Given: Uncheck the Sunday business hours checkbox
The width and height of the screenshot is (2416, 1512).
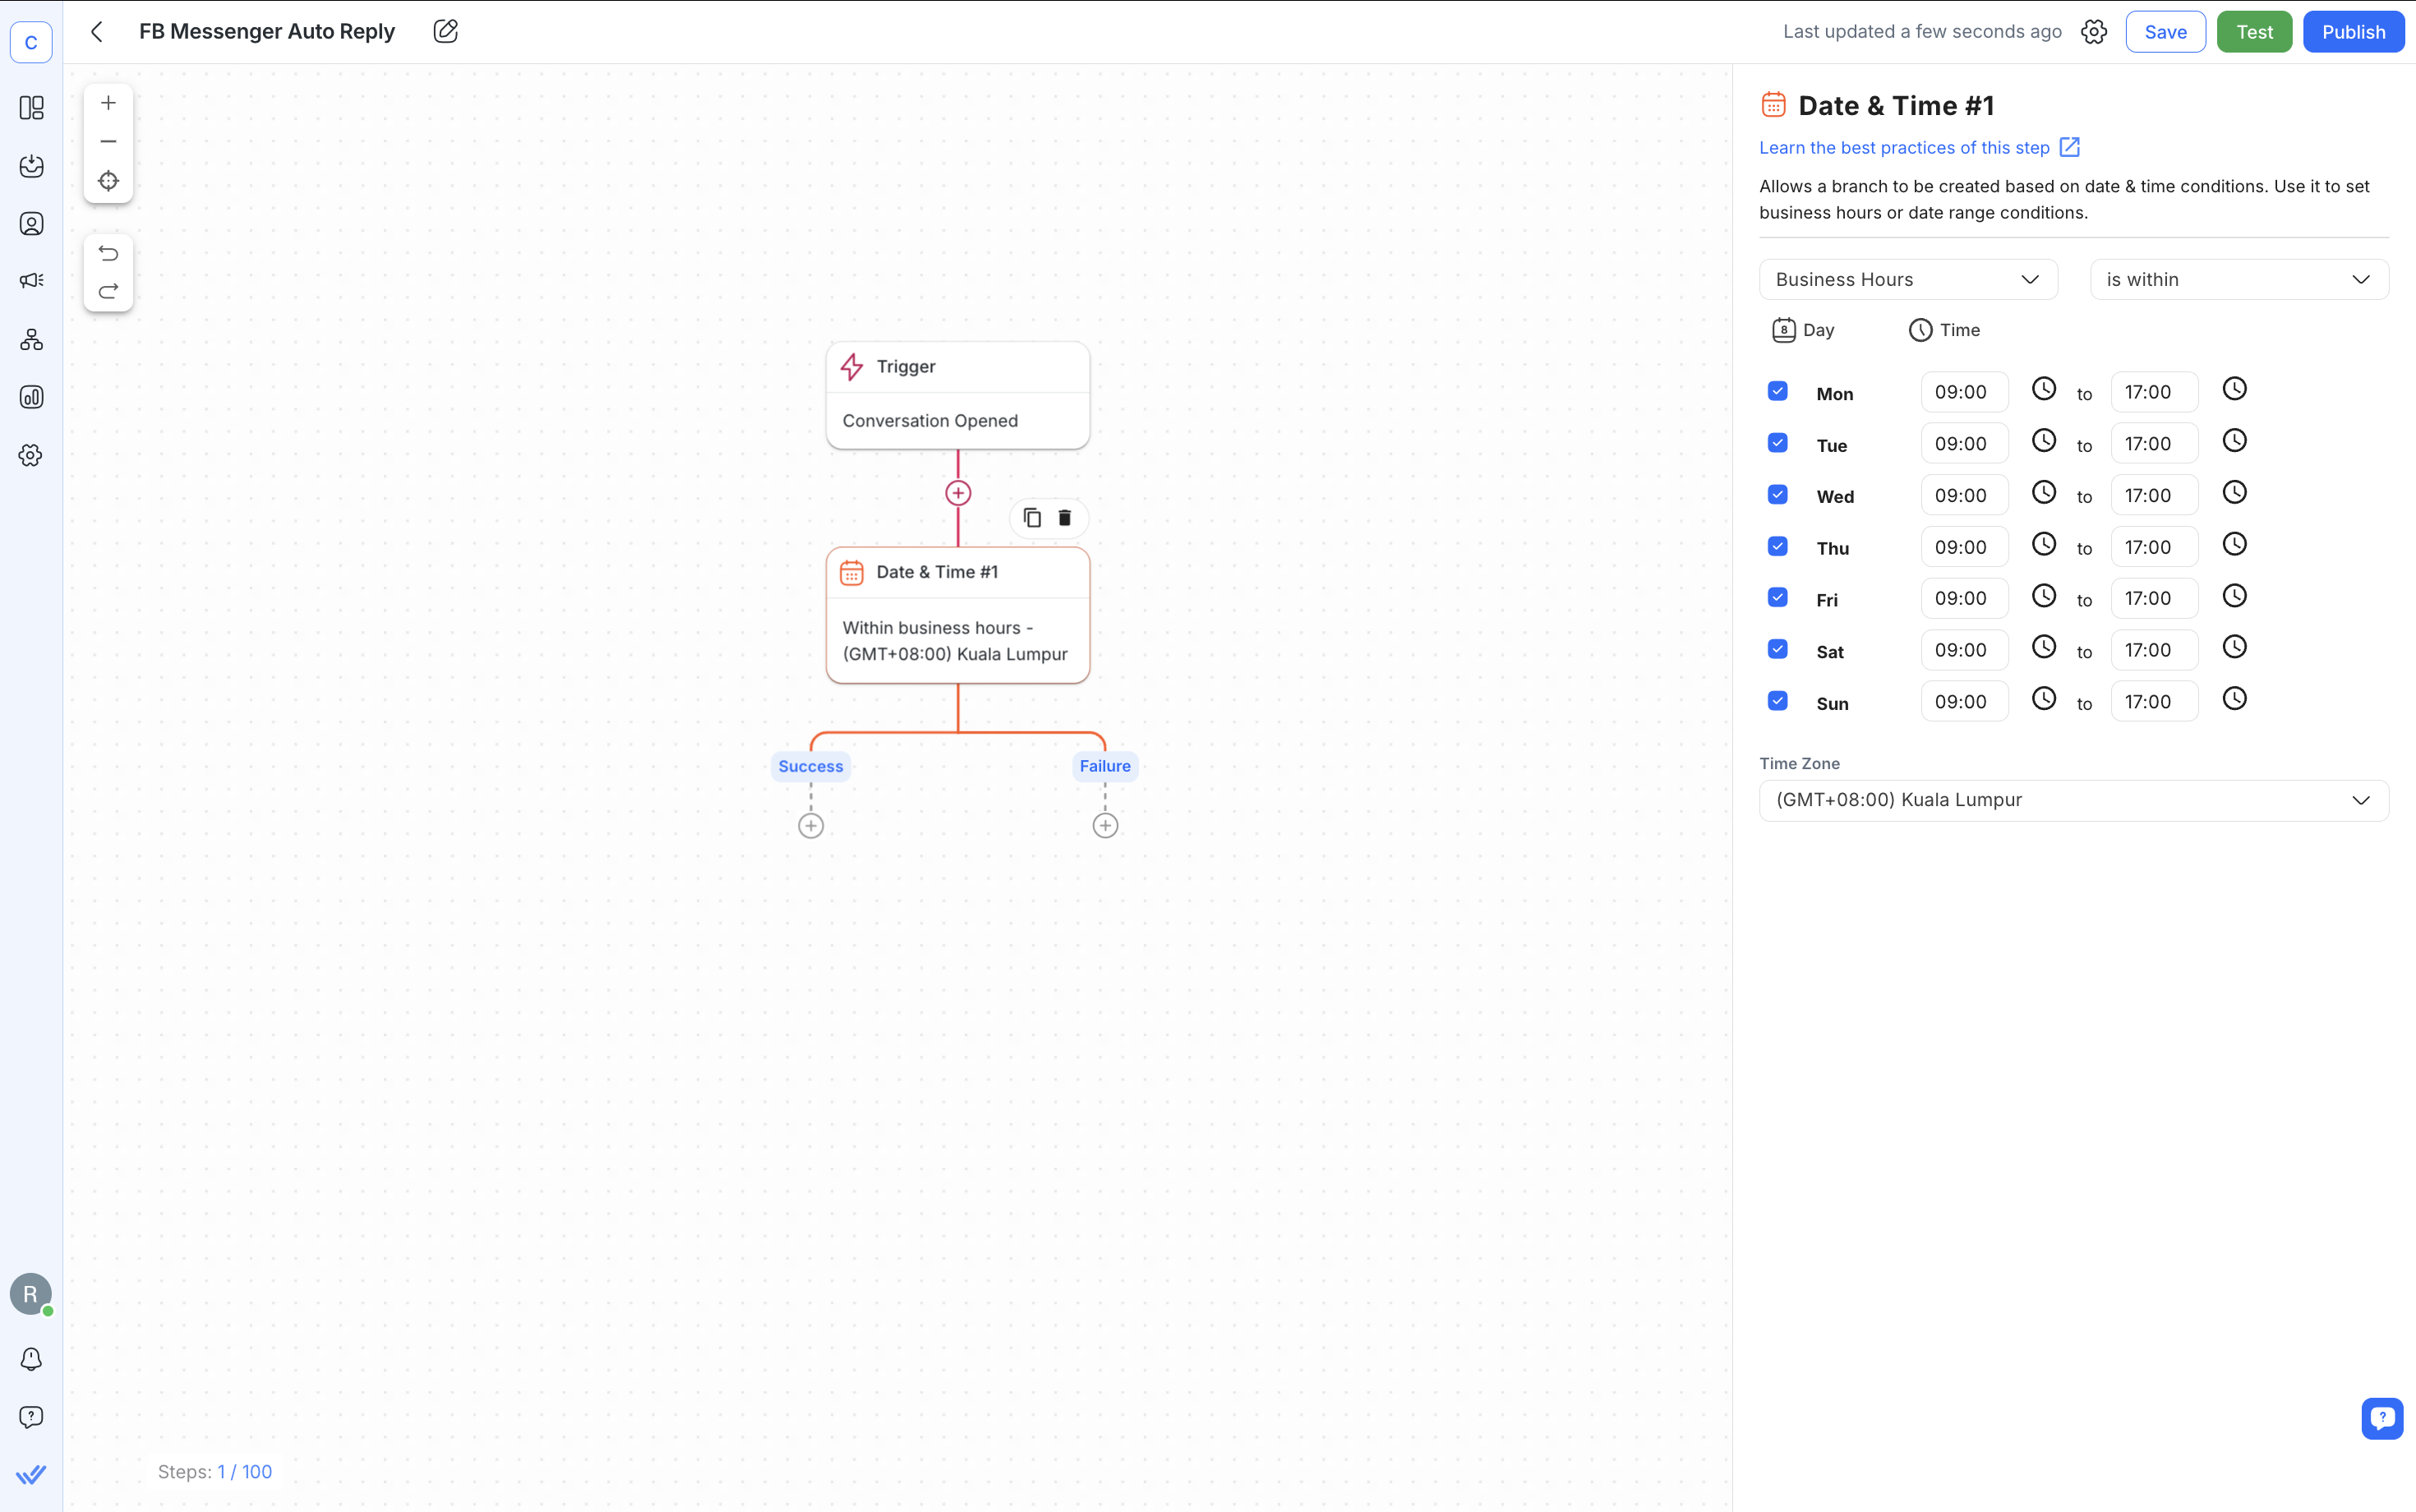Looking at the screenshot, I should 1778,701.
